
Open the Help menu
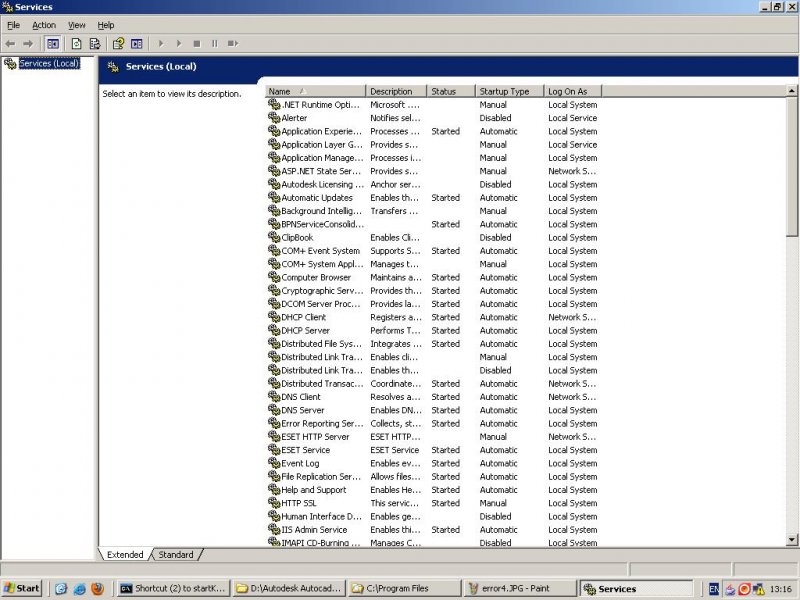(106, 25)
